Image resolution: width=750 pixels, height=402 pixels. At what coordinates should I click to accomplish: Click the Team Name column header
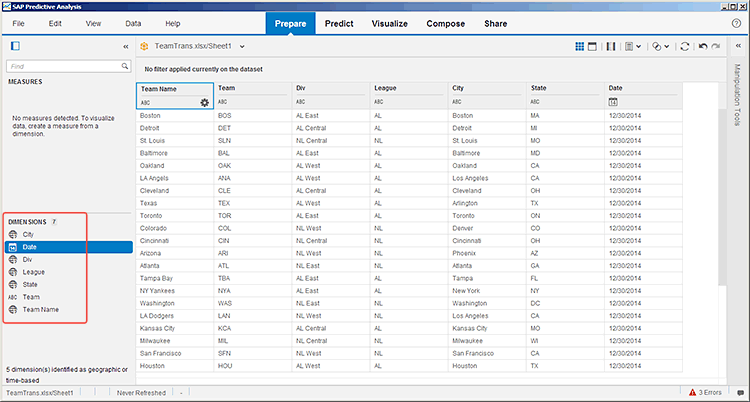[175, 96]
